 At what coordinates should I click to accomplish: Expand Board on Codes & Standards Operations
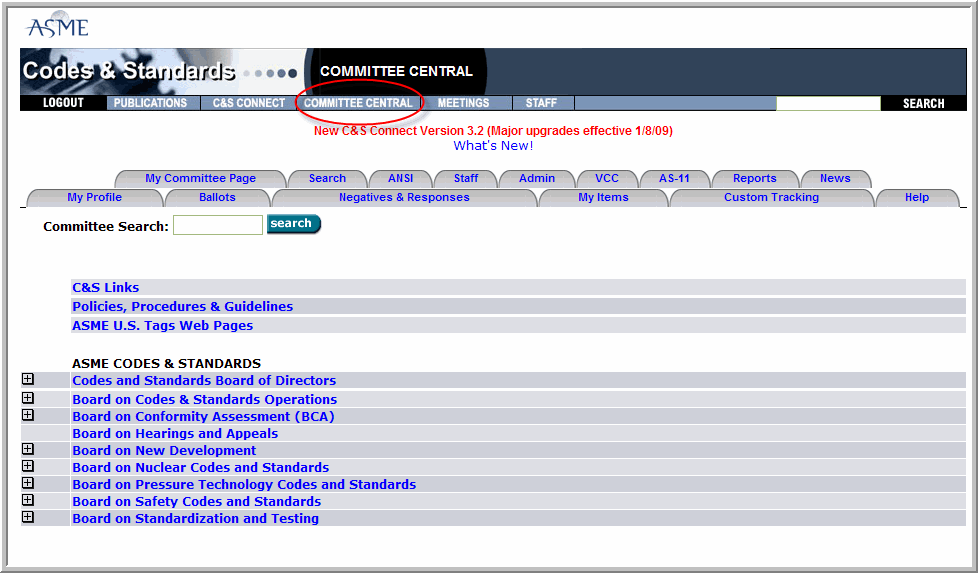(x=28, y=398)
